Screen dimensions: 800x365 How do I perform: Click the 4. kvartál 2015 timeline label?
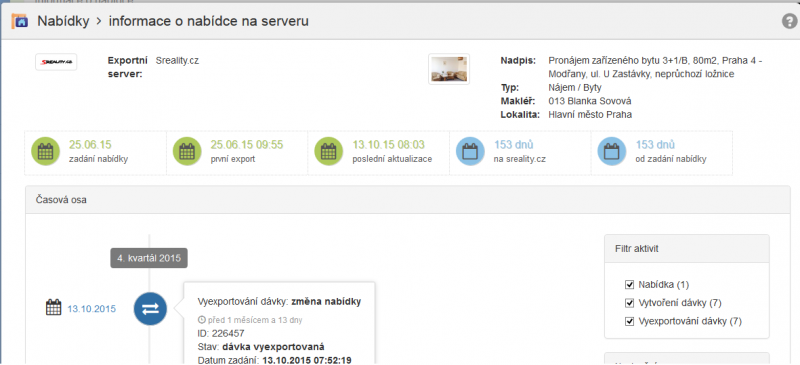(149, 258)
